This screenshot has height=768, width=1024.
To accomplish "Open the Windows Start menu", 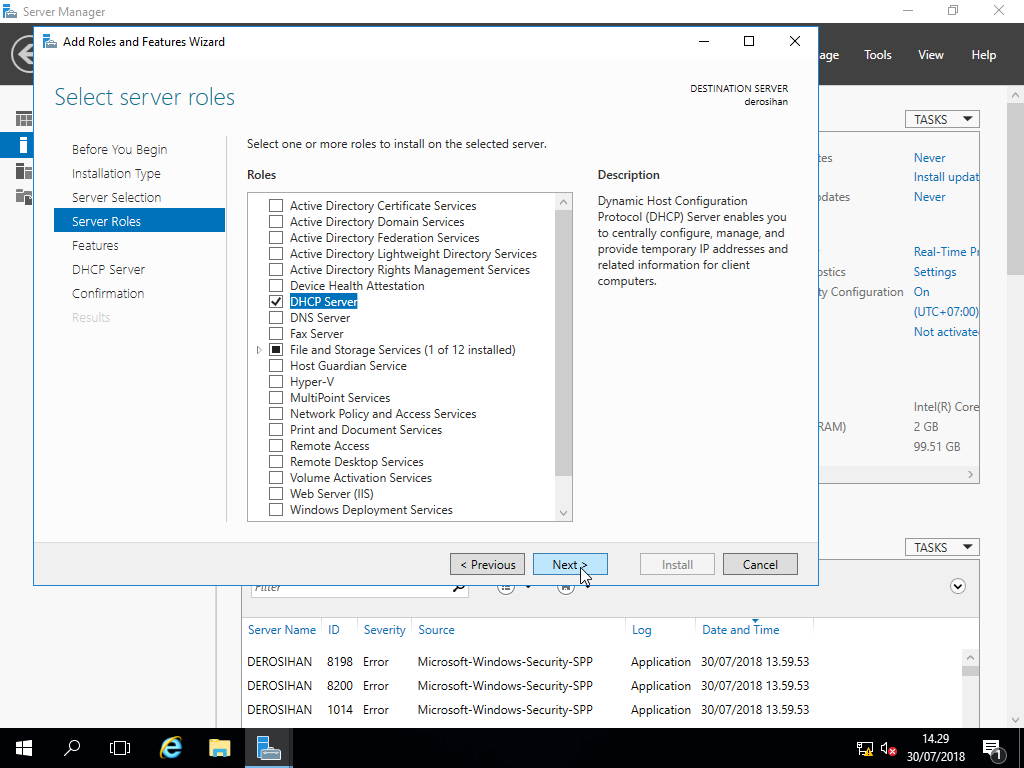I will 24,748.
